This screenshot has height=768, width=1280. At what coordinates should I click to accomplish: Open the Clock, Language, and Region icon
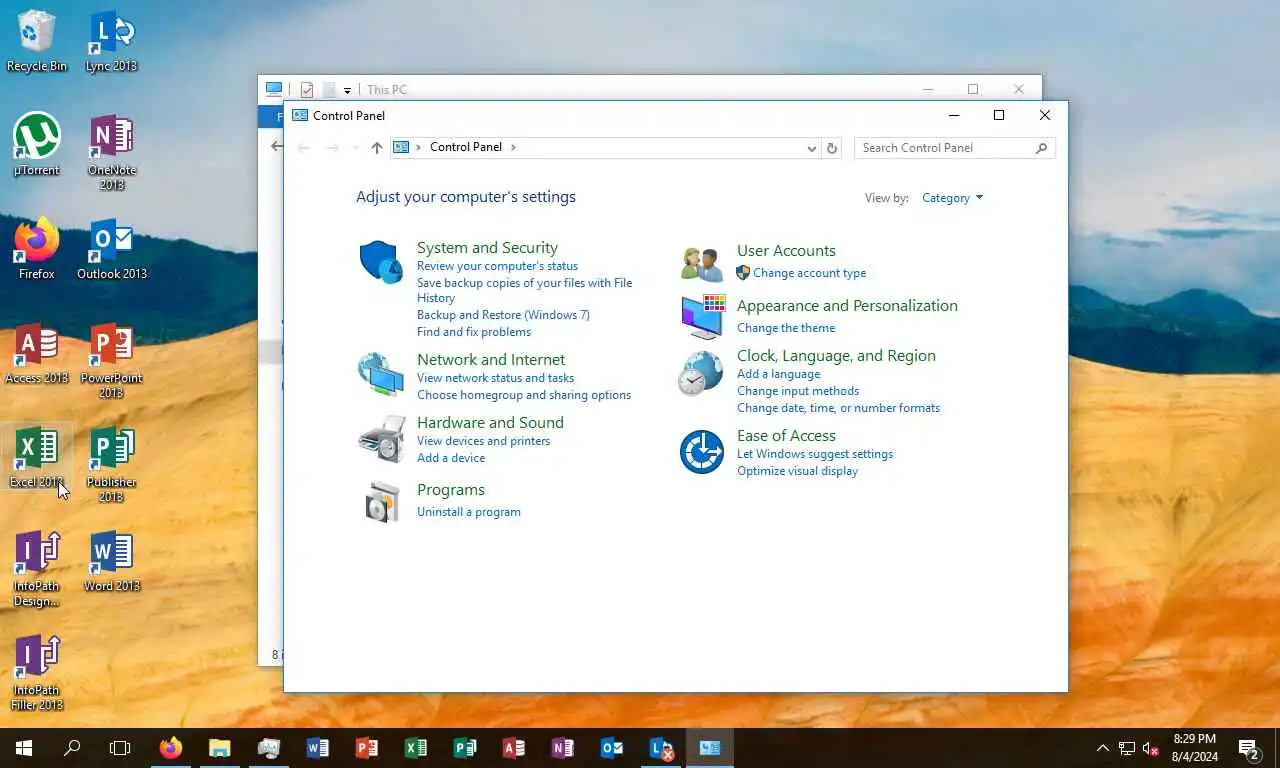click(x=701, y=374)
